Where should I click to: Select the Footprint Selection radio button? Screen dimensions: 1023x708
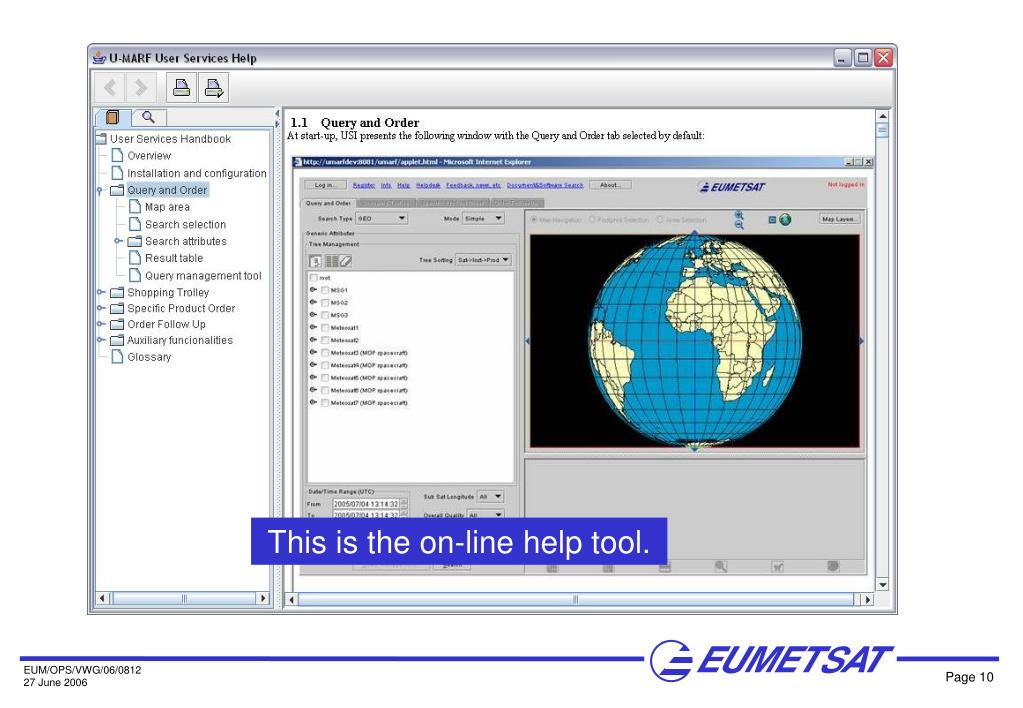pos(592,220)
